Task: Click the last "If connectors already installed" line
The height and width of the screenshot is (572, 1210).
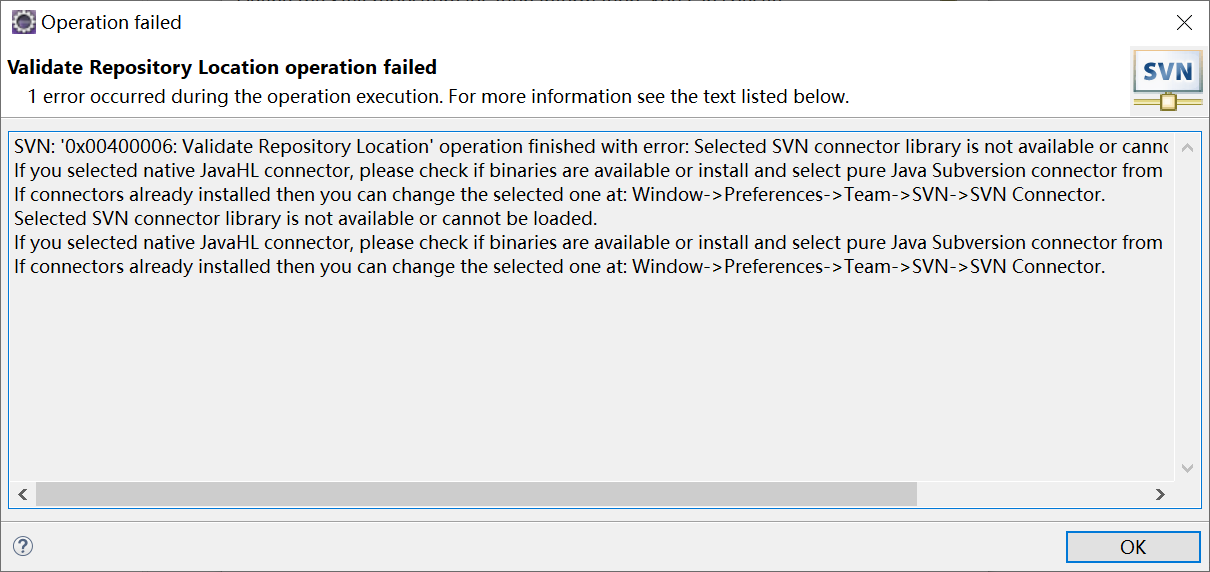Action: pyautogui.click(x=559, y=267)
